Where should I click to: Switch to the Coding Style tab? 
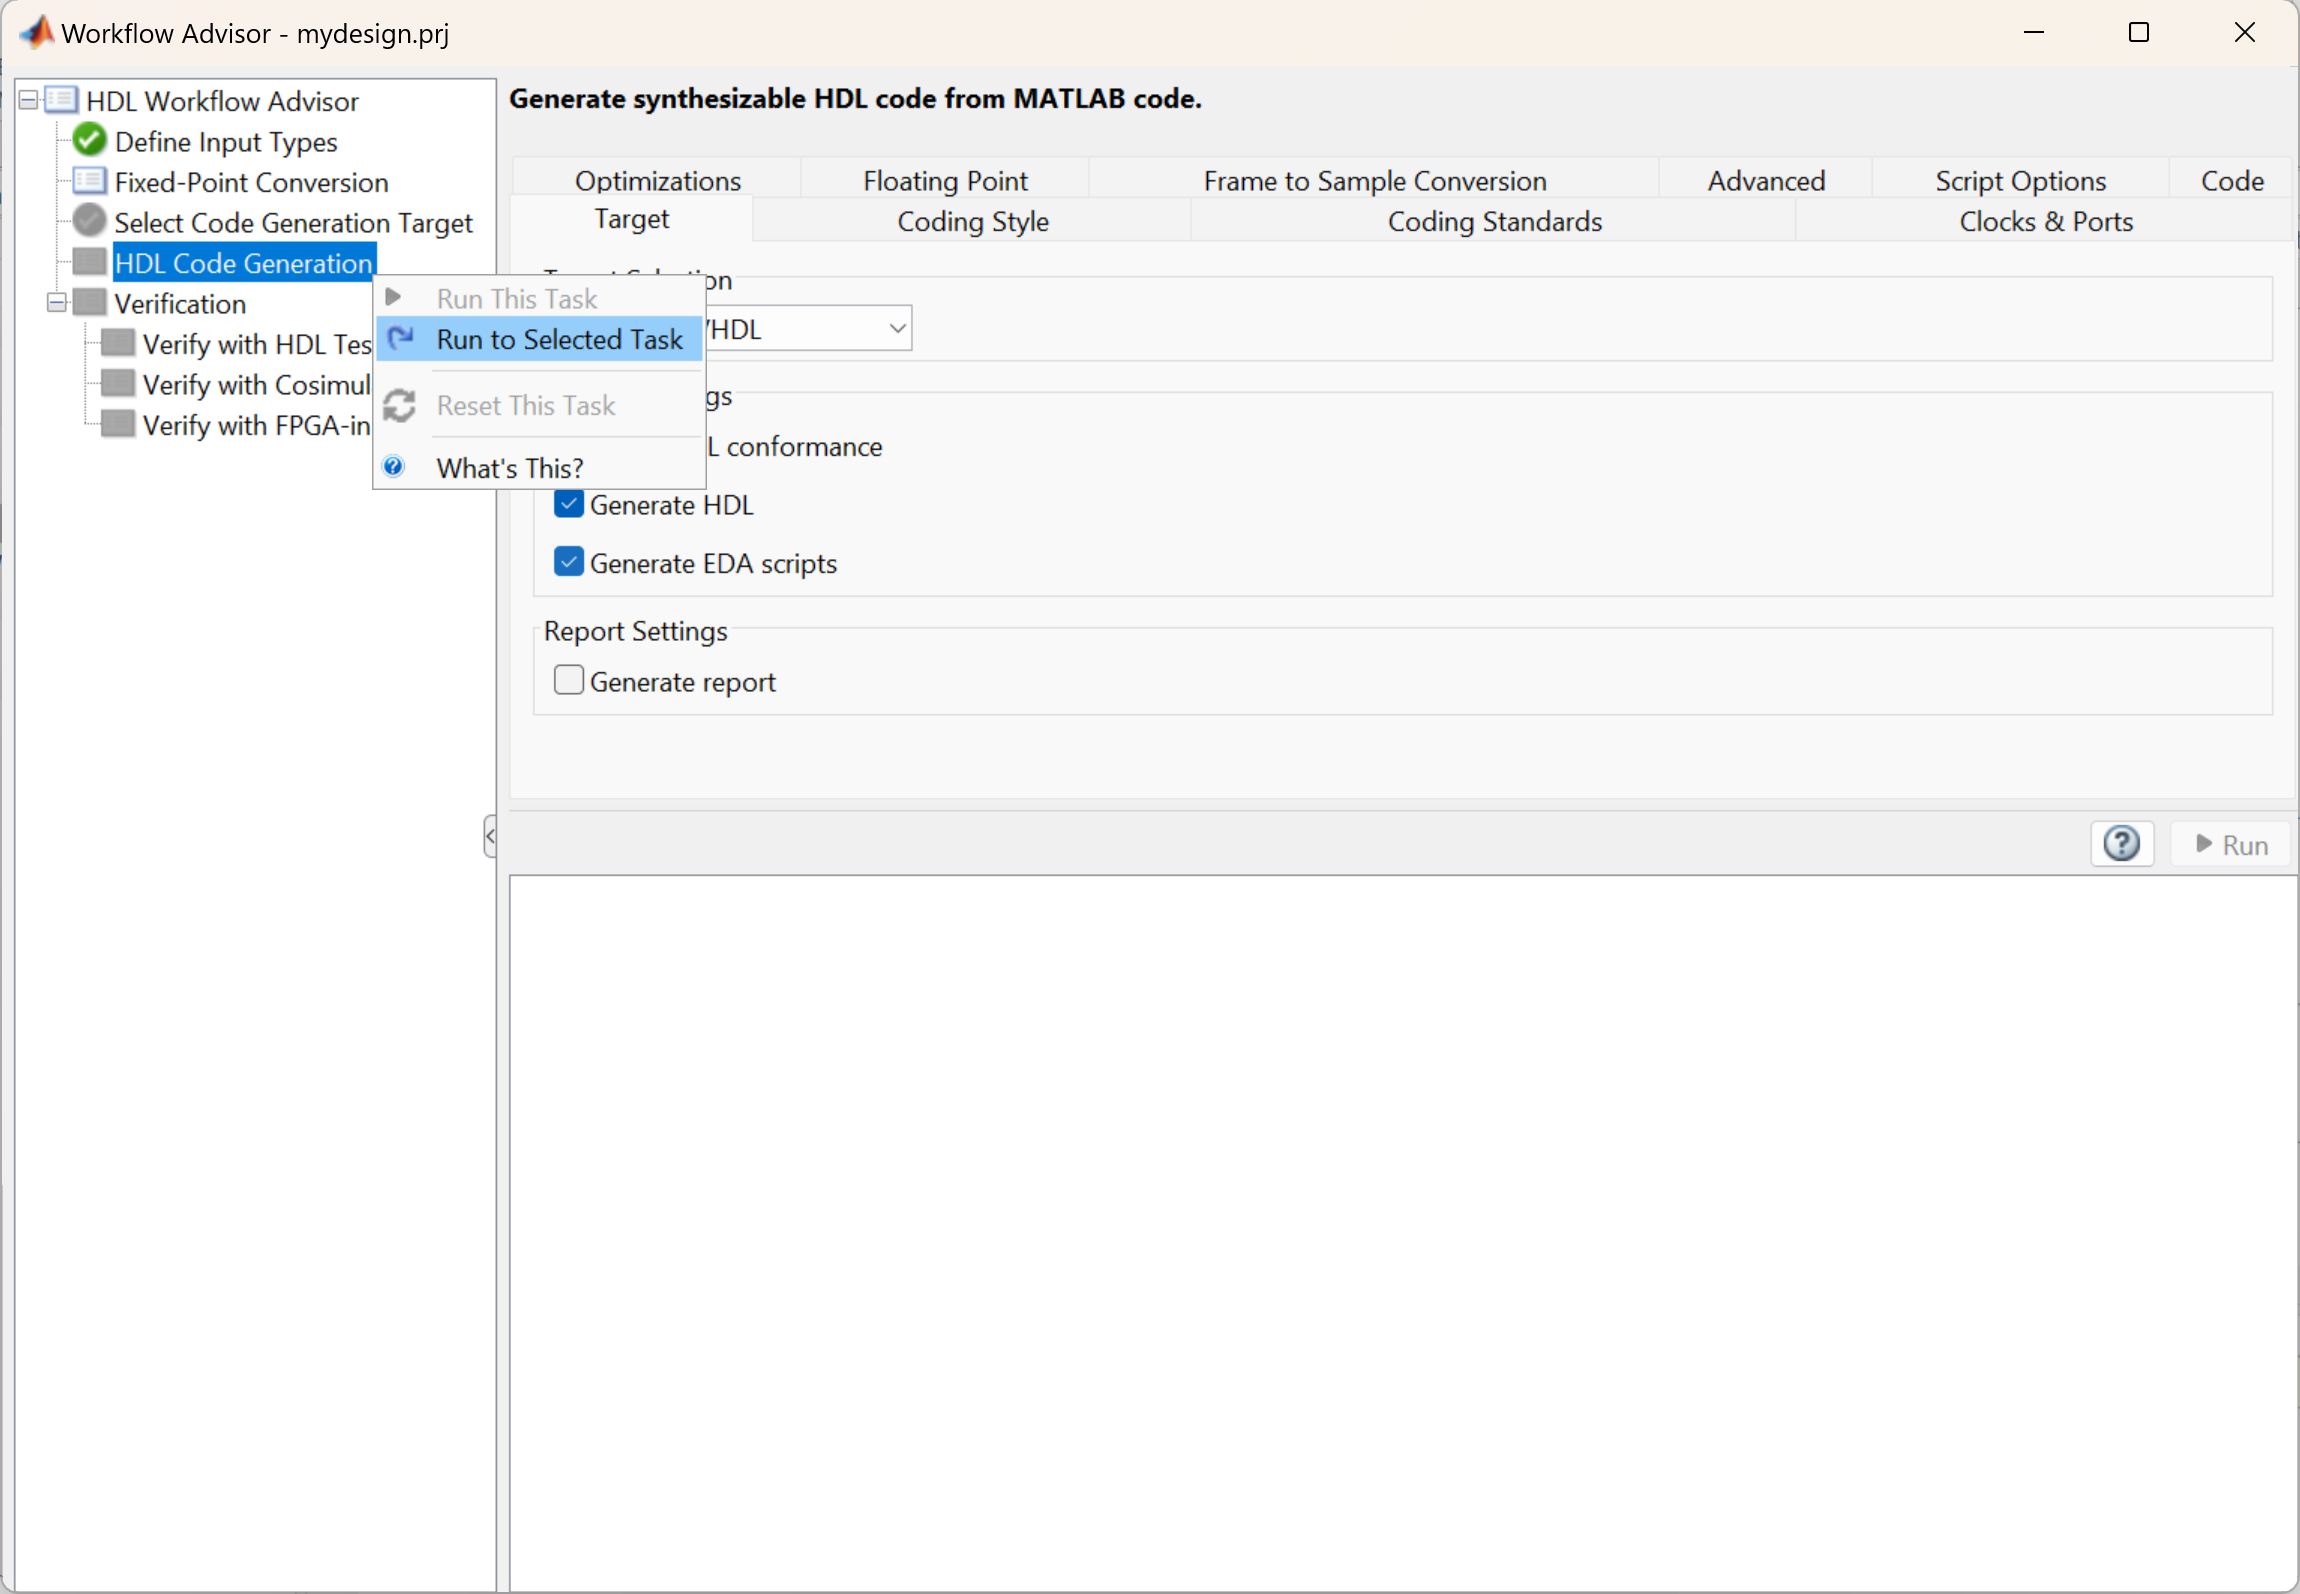(x=972, y=222)
